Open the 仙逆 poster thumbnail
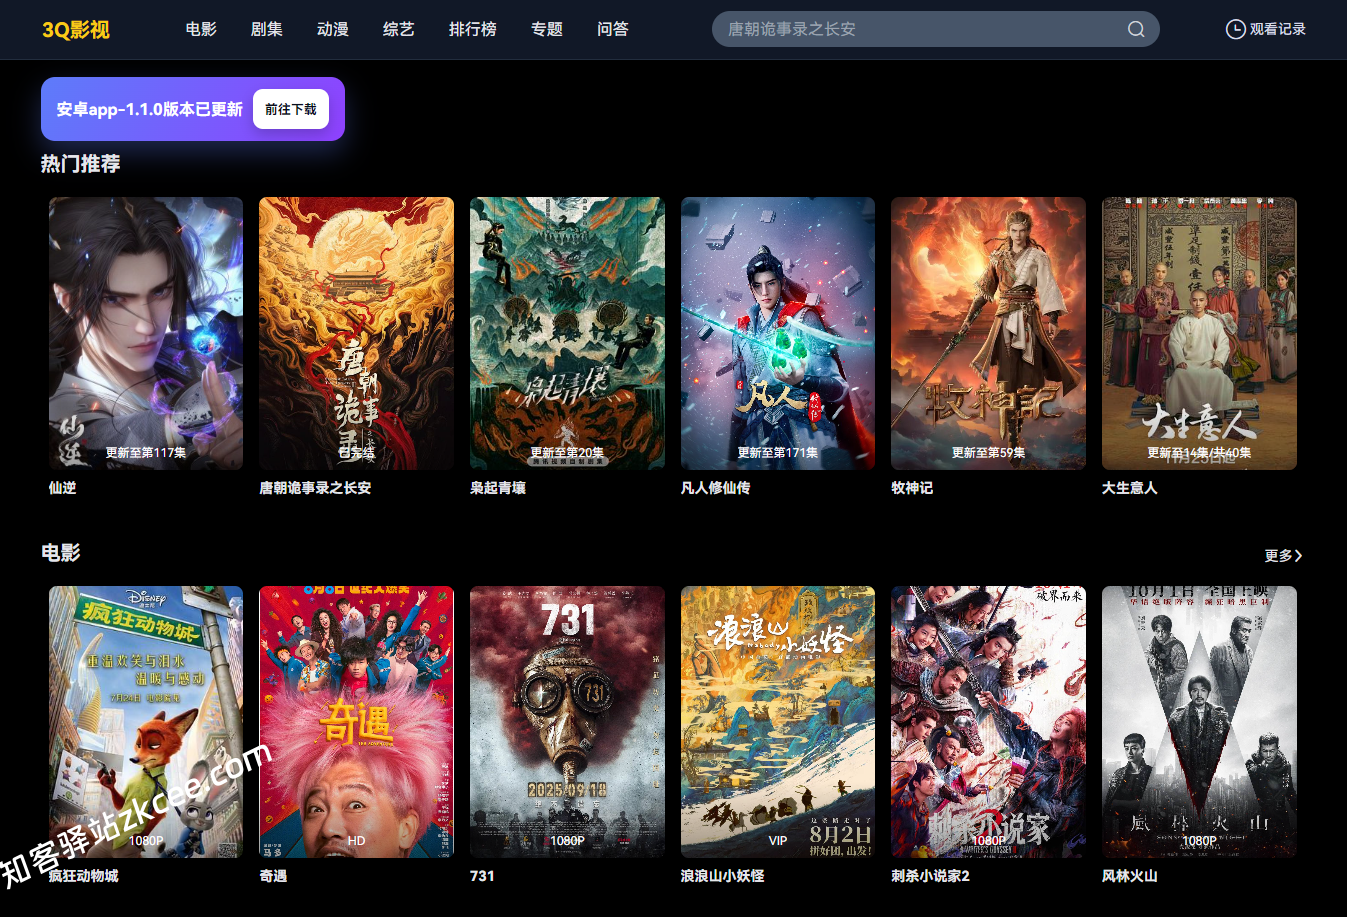 (146, 333)
